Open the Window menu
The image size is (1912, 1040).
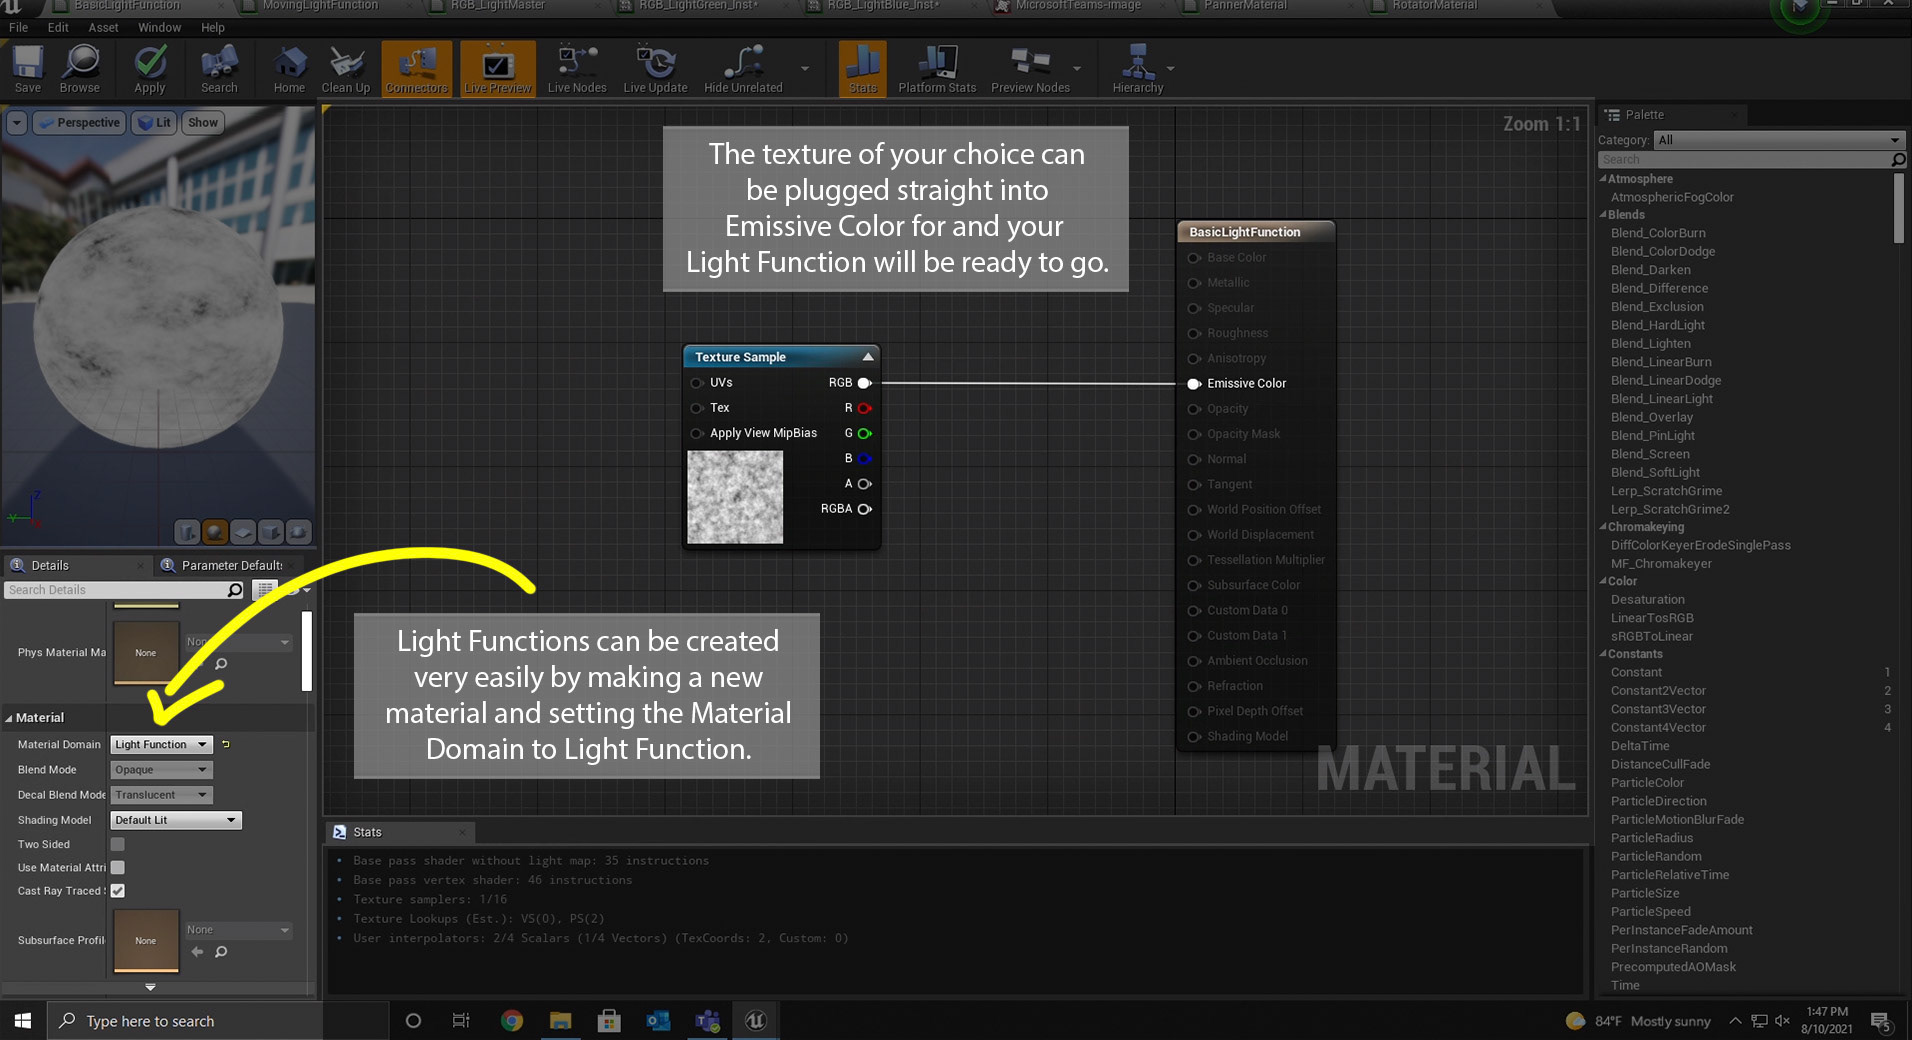coord(160,28)
